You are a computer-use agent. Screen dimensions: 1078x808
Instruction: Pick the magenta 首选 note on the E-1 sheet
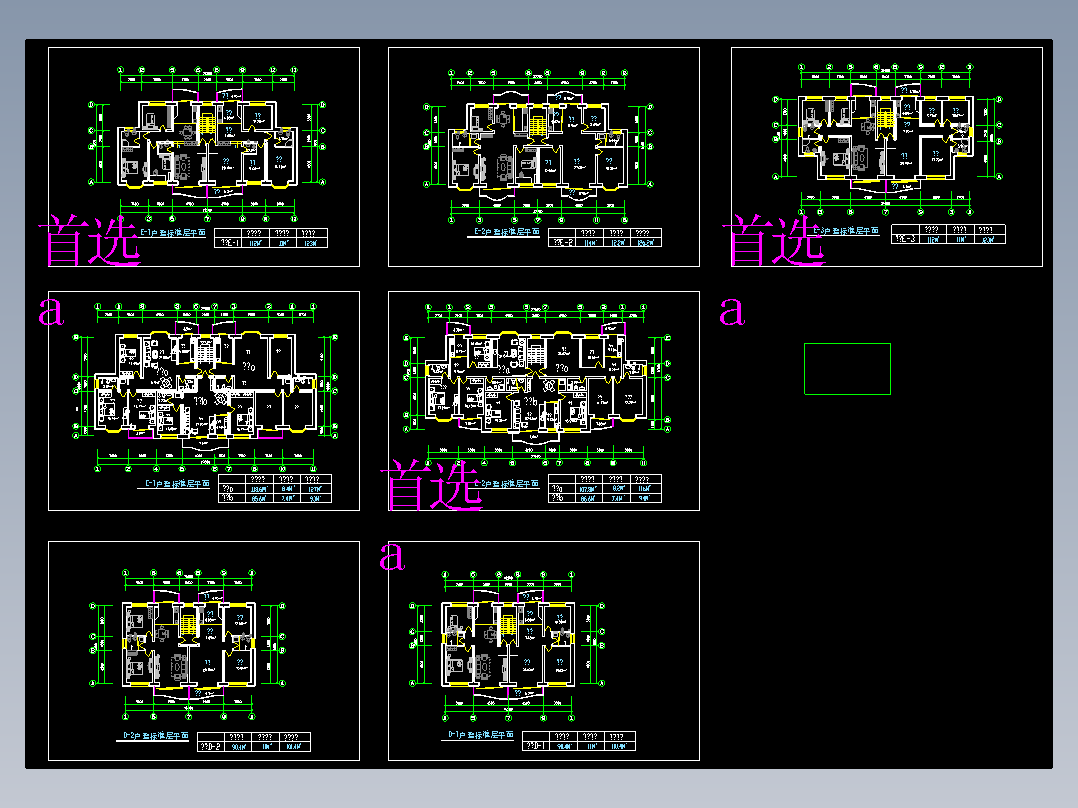90,241
